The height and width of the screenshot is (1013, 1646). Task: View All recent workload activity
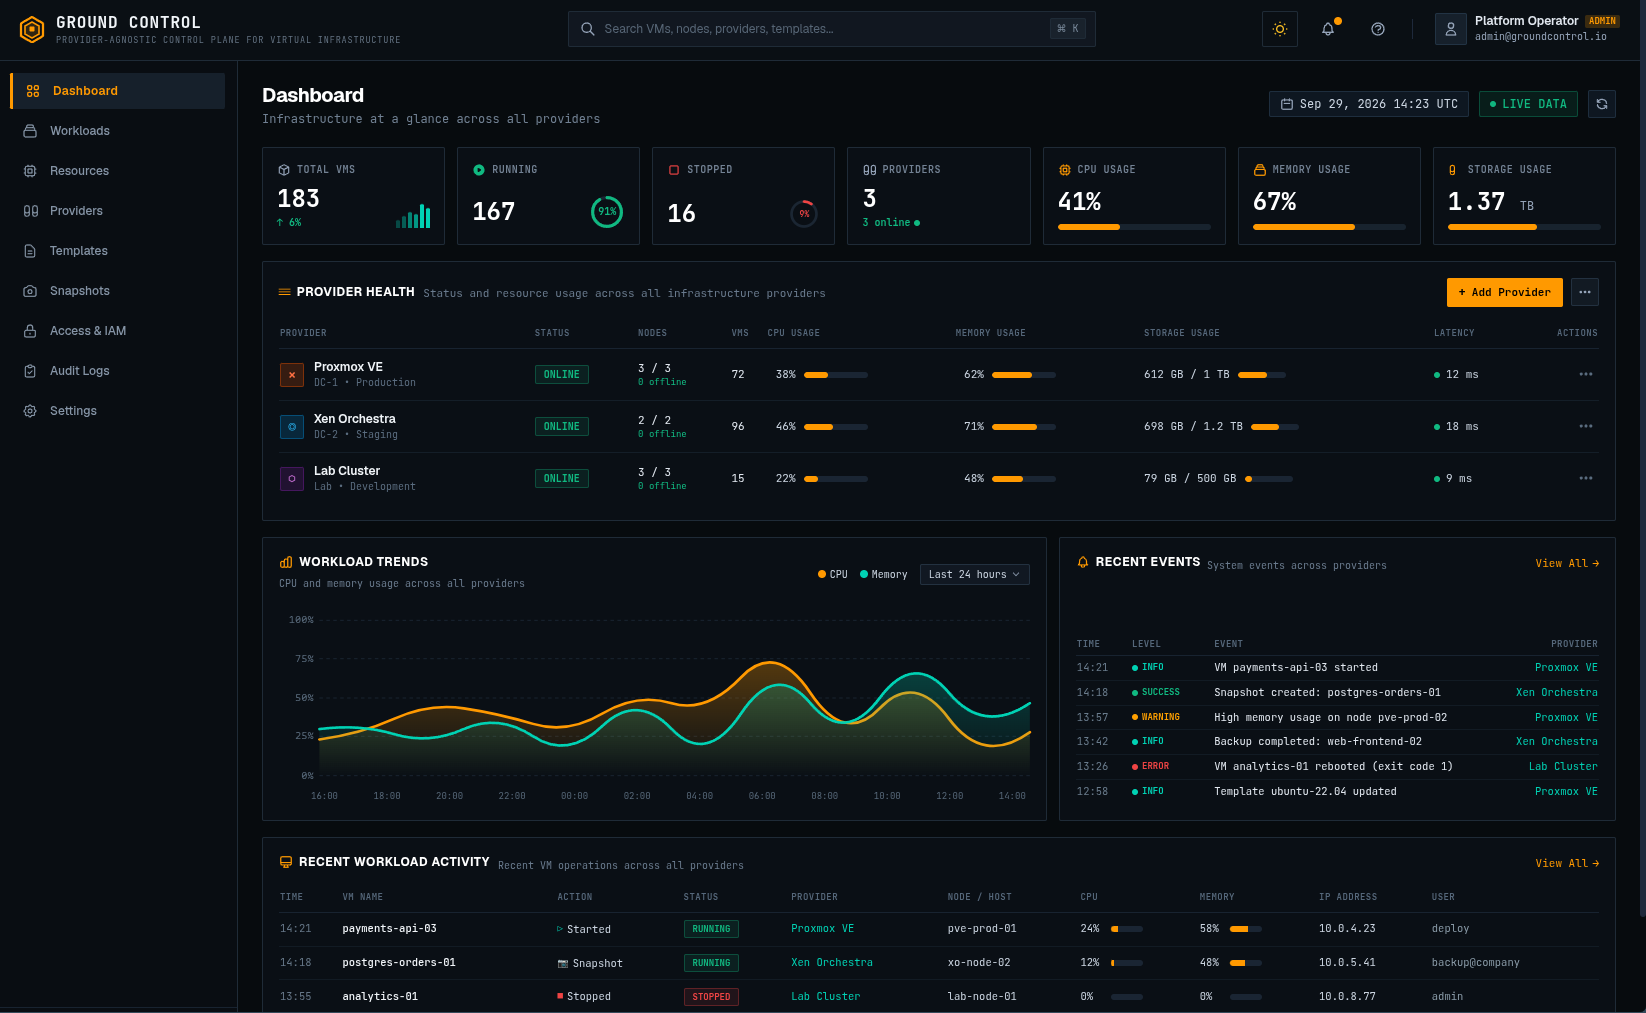1567,863
